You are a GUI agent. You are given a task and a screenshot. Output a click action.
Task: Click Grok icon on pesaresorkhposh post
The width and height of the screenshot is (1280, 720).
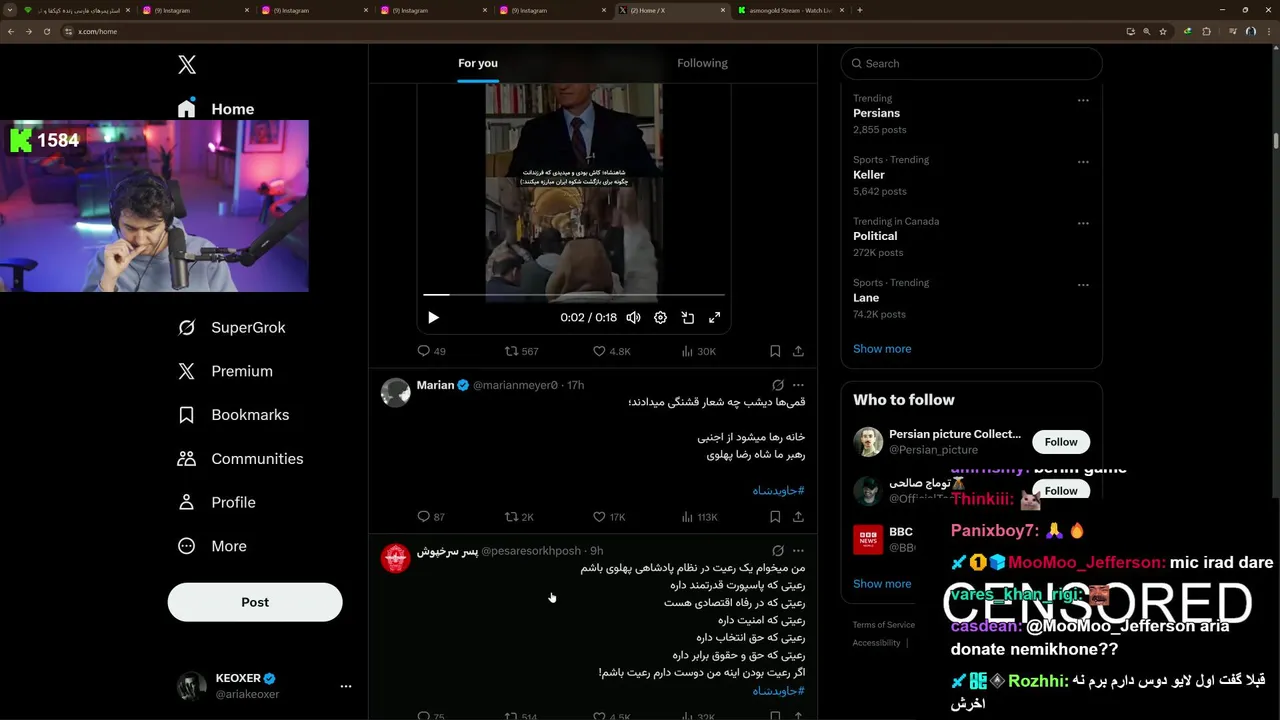coord(777,551)
